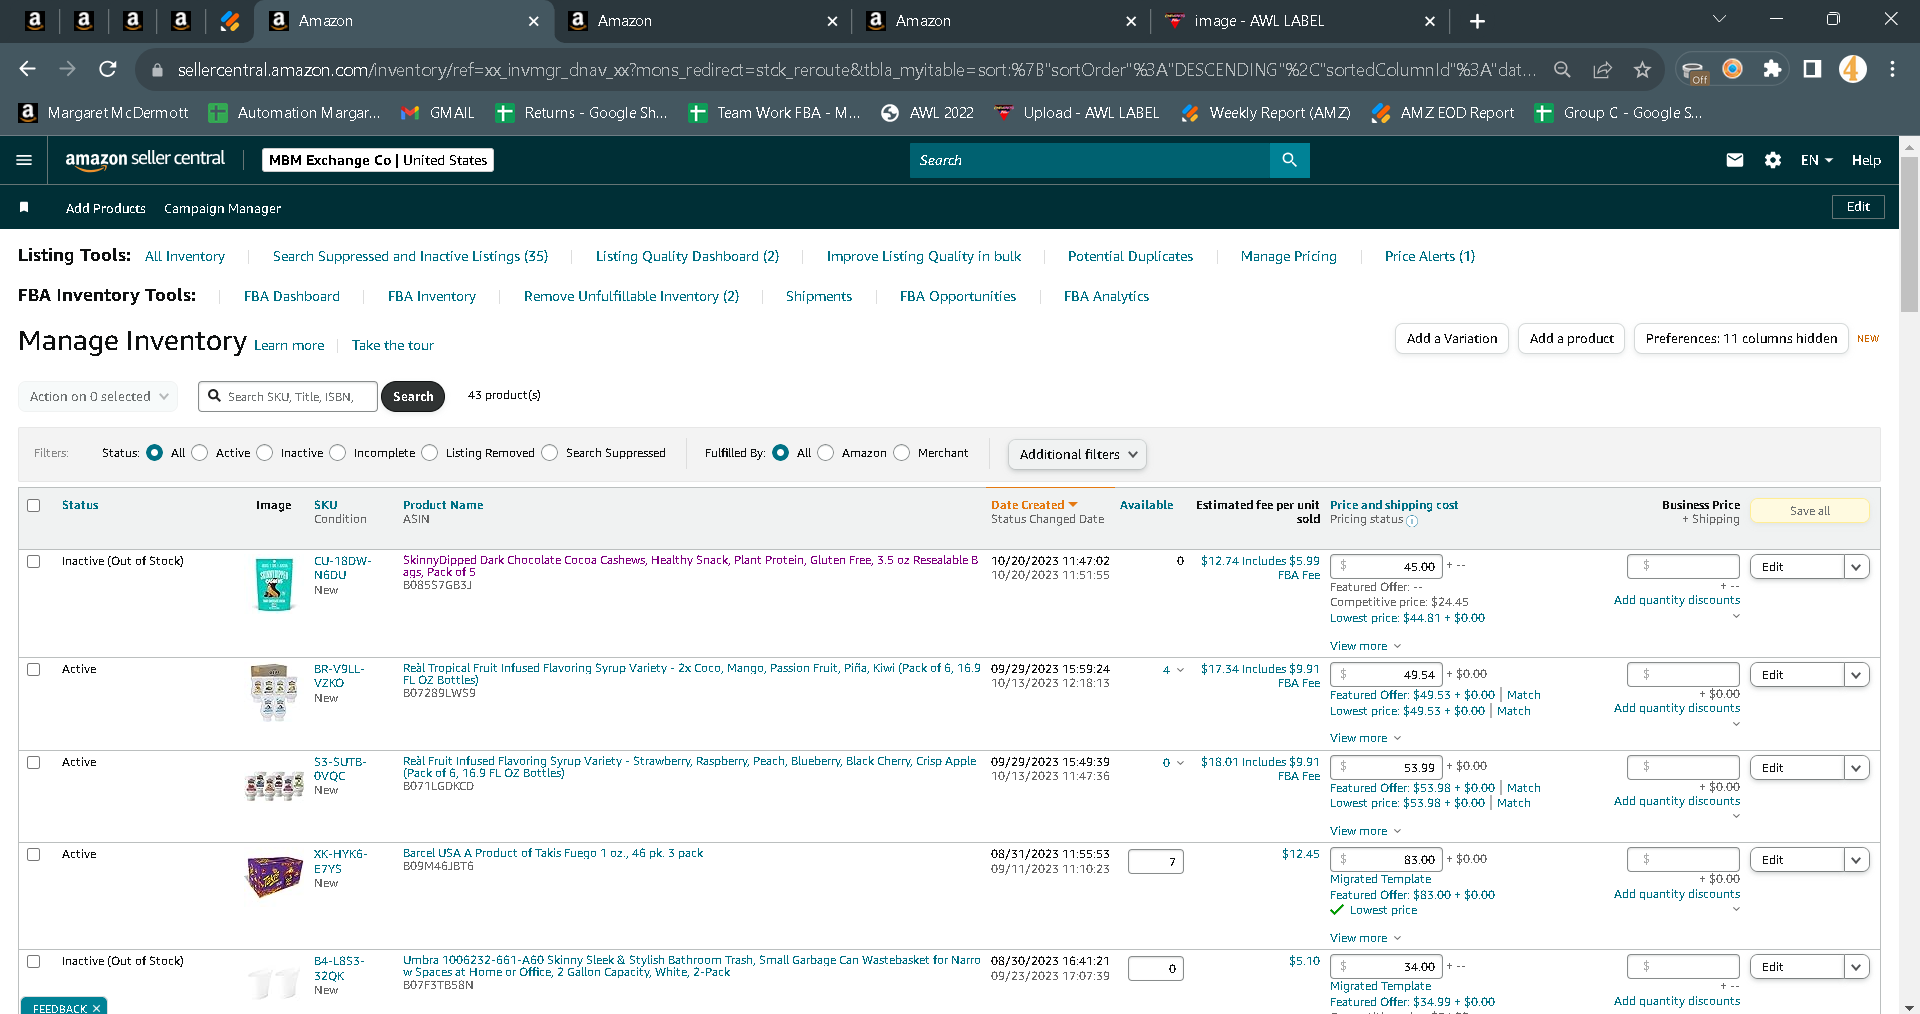
Task: Click the bookmark flag icon beside Add Products
Action: [x=24, y=207]
